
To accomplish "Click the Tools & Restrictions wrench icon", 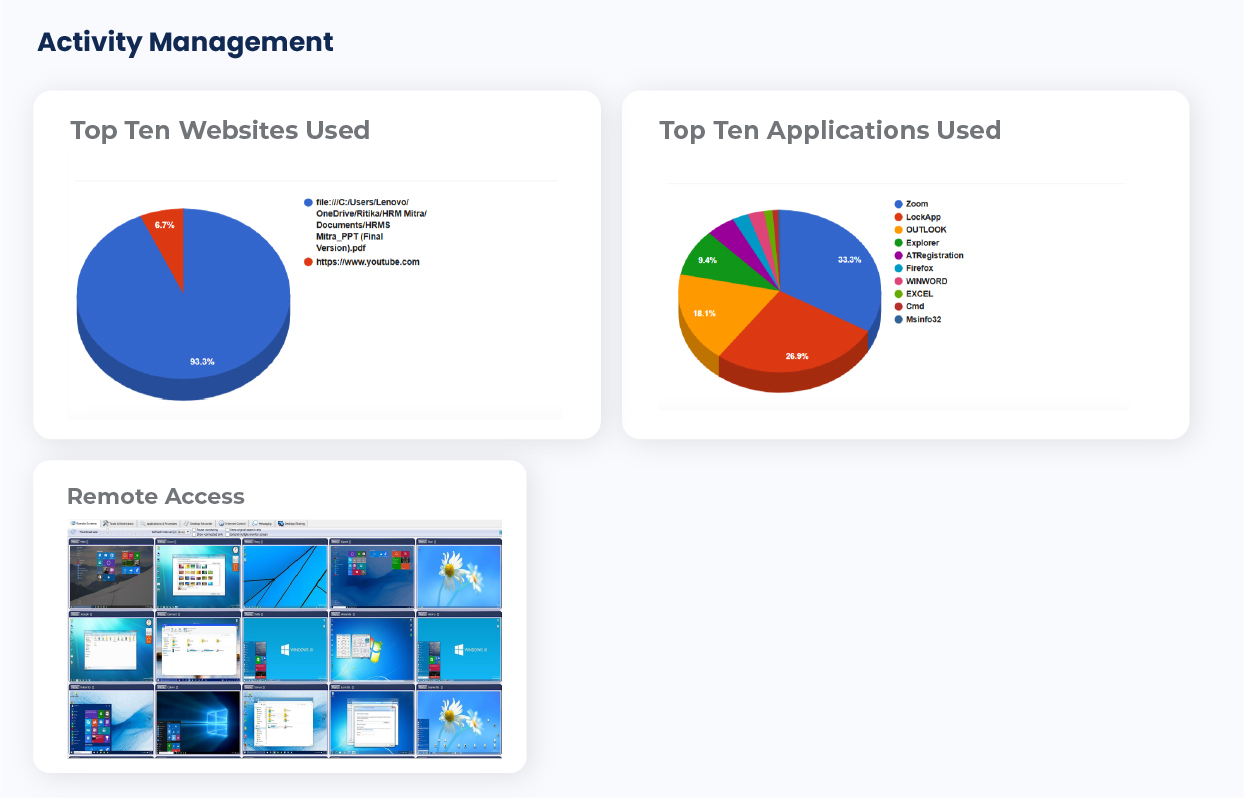I will pyautogui.click(x=106, y=523).
